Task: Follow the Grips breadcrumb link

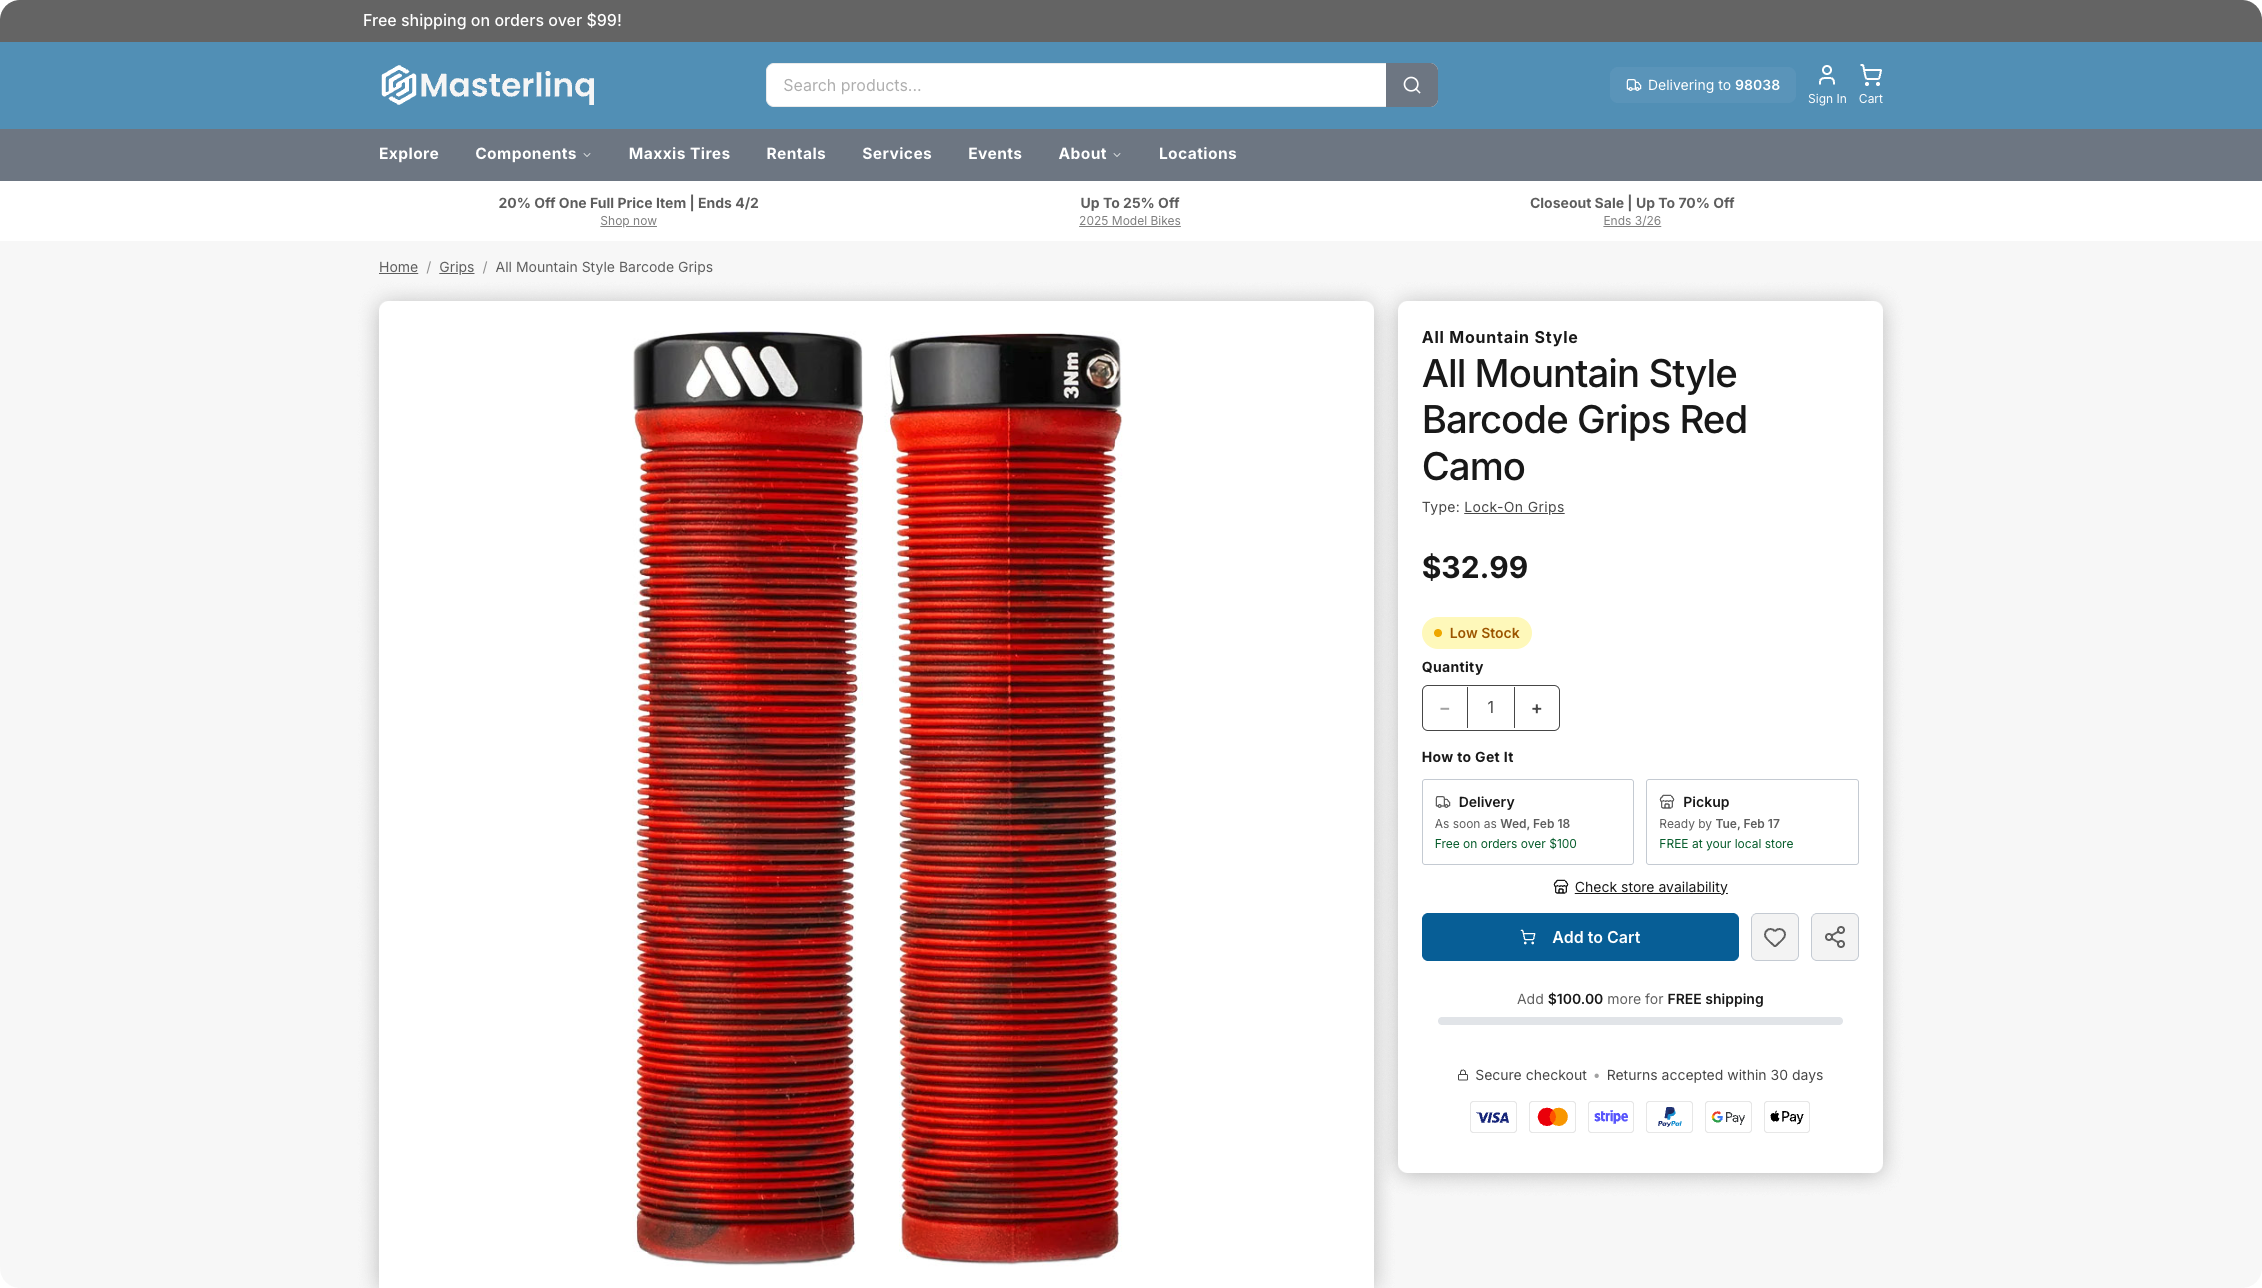Action: (x=456, y=267)
